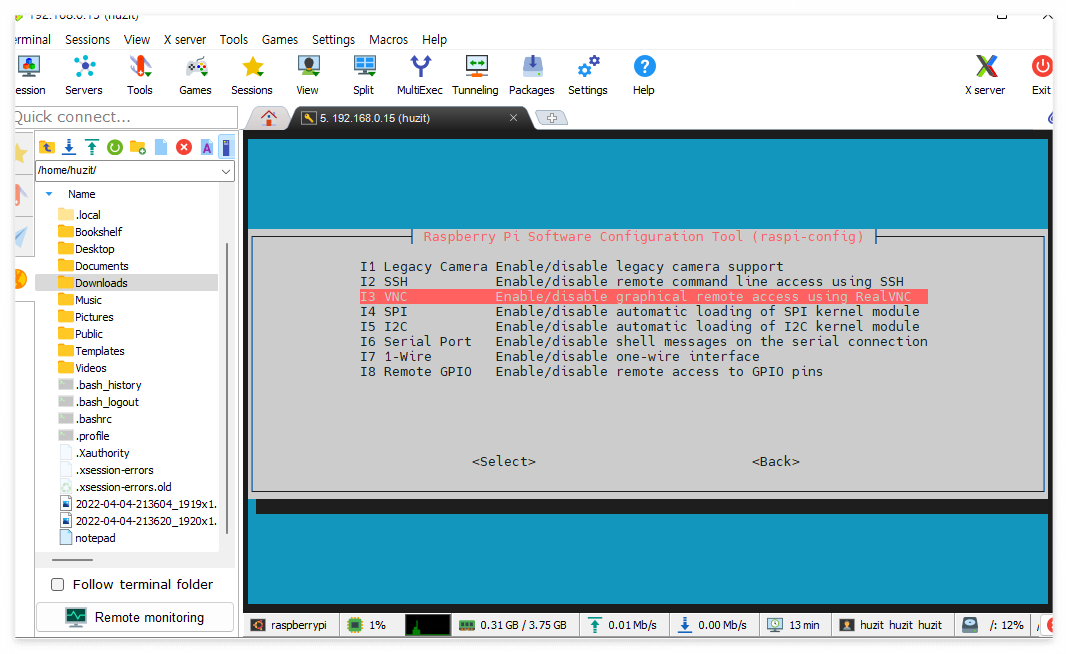Click the Help question mark toolbar icon
1068x654 pixels.
tap(644, 75)
